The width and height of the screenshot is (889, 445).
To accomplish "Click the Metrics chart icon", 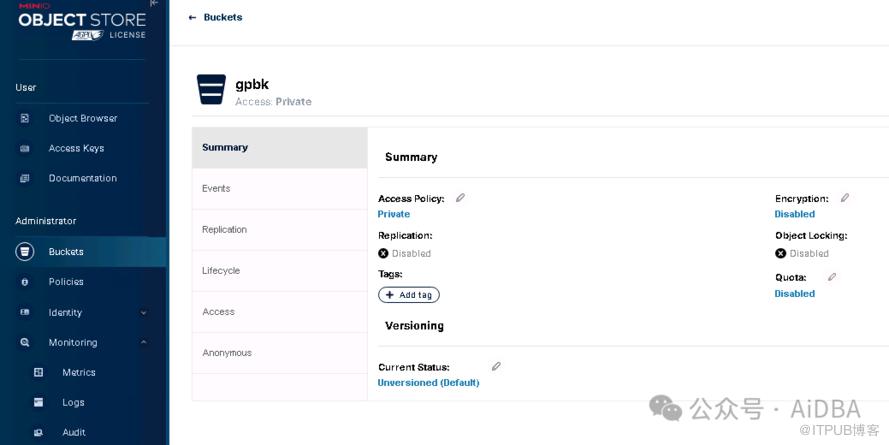I will 39,372.
